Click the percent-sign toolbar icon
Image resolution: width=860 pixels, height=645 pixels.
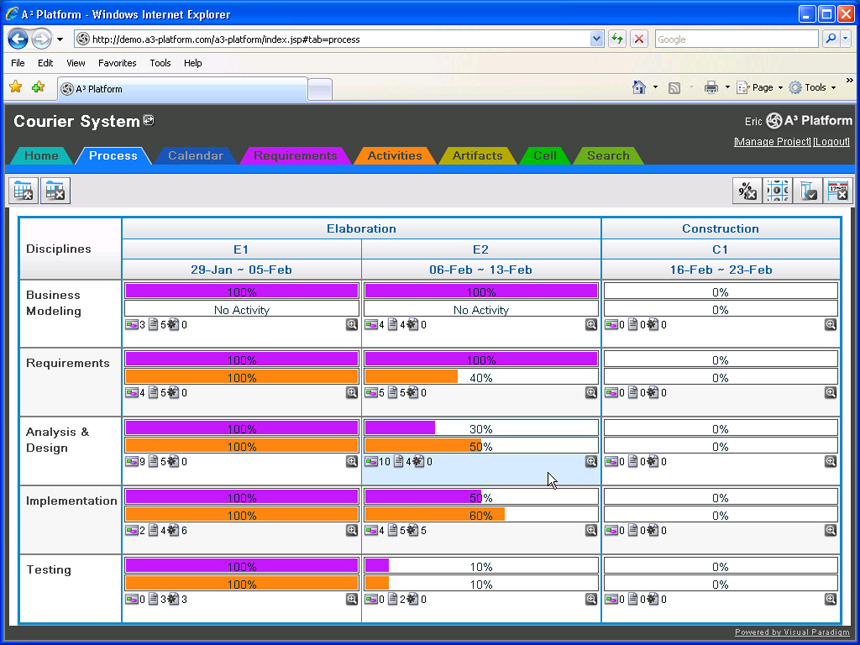tap(746, 190)
